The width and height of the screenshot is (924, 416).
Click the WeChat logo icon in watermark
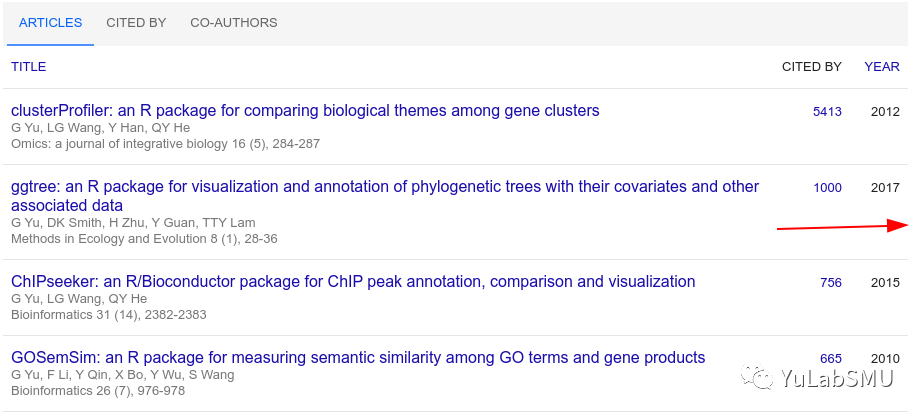coord(757,378)
